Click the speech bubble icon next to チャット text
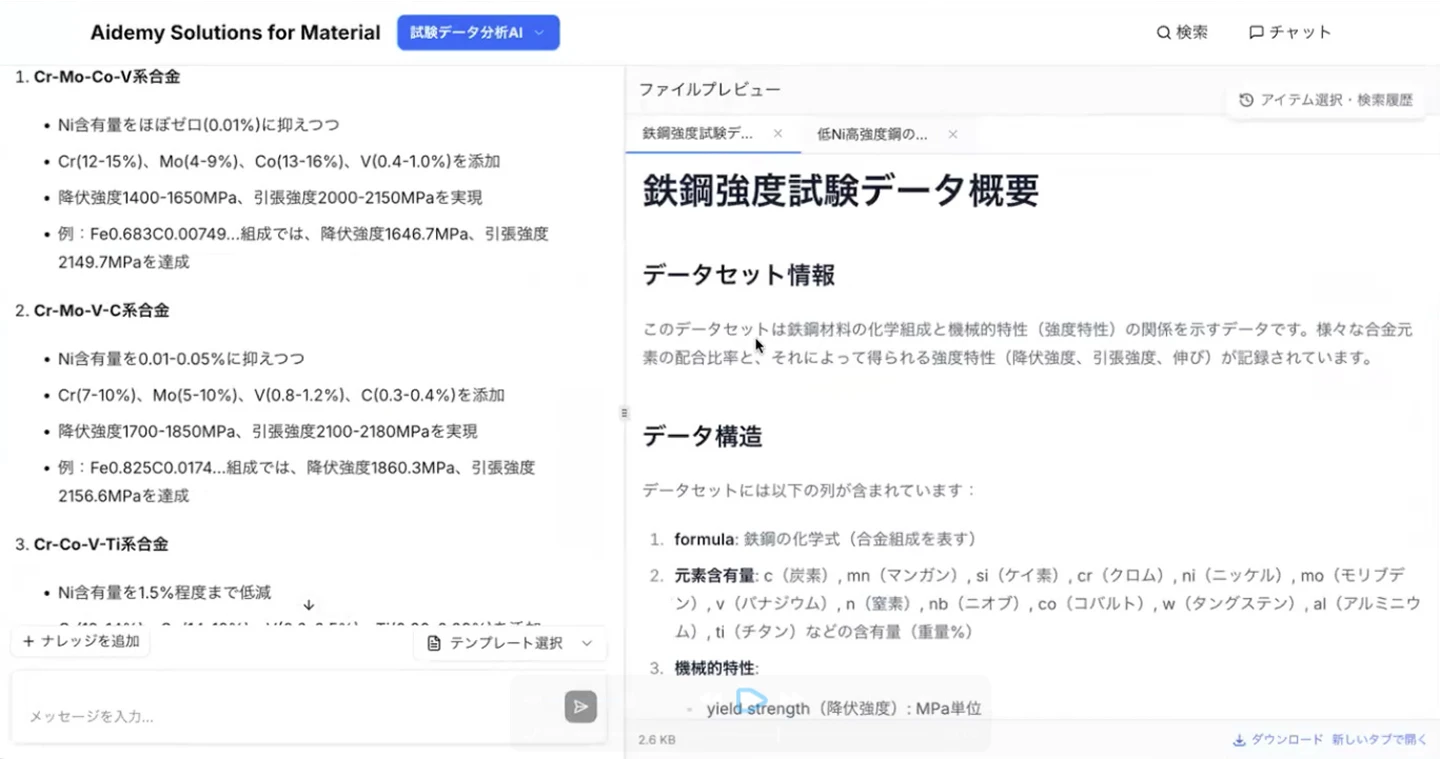The width and height of the screenshot is (1440, 759). (x=1255, y=31)
